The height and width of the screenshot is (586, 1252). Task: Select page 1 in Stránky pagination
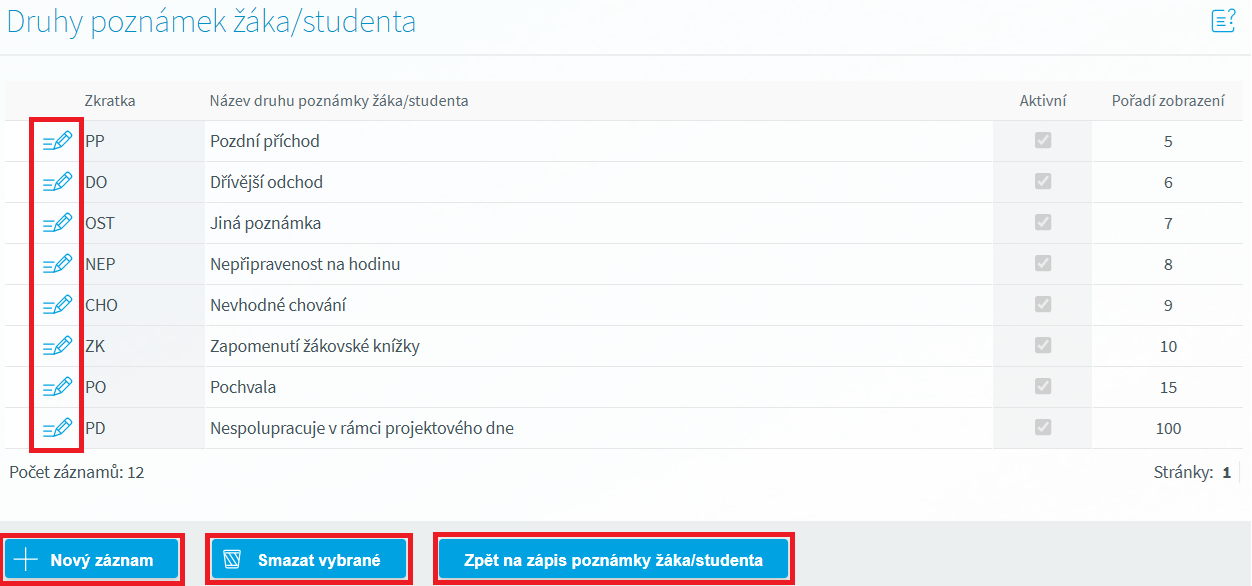click(x=1227, y=472)
